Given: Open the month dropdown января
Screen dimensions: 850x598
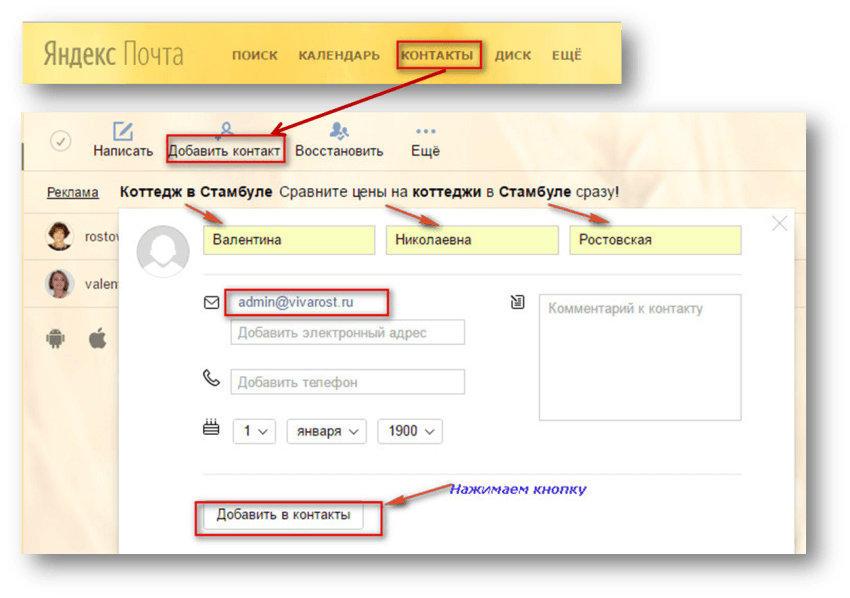Looking at the screenshot, I should 326,432.
